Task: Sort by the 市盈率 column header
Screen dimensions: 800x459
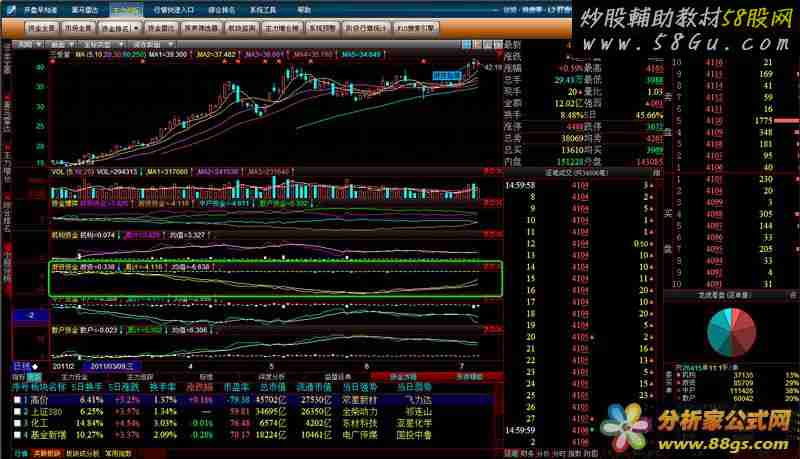Action: [x=236, y=388]
